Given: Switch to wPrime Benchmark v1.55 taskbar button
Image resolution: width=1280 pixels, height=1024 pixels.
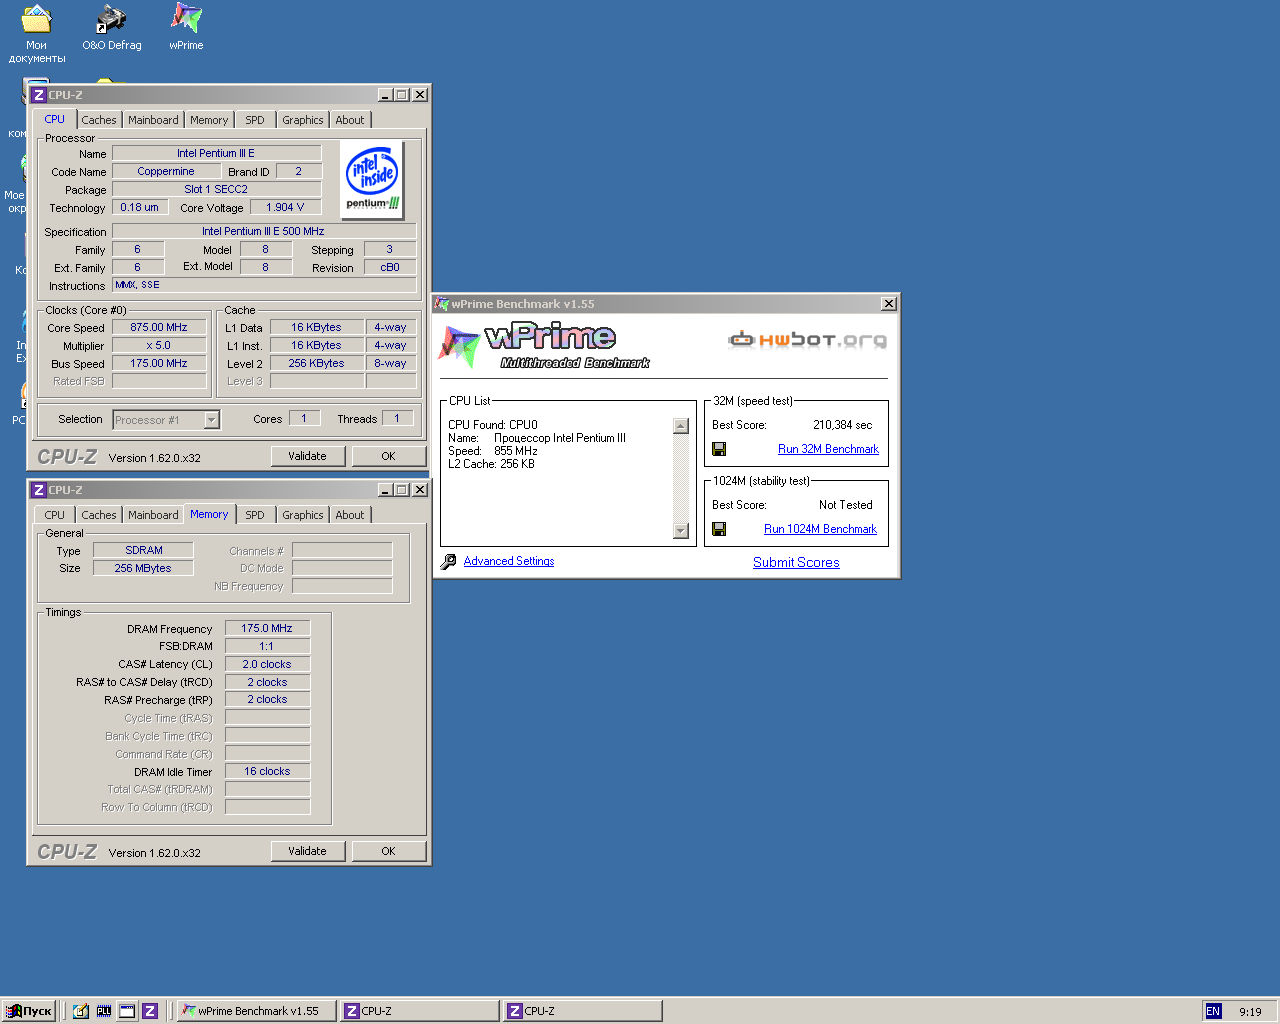Looking at the screenshot, I should pyautogui.click(x=256, y=1011).
